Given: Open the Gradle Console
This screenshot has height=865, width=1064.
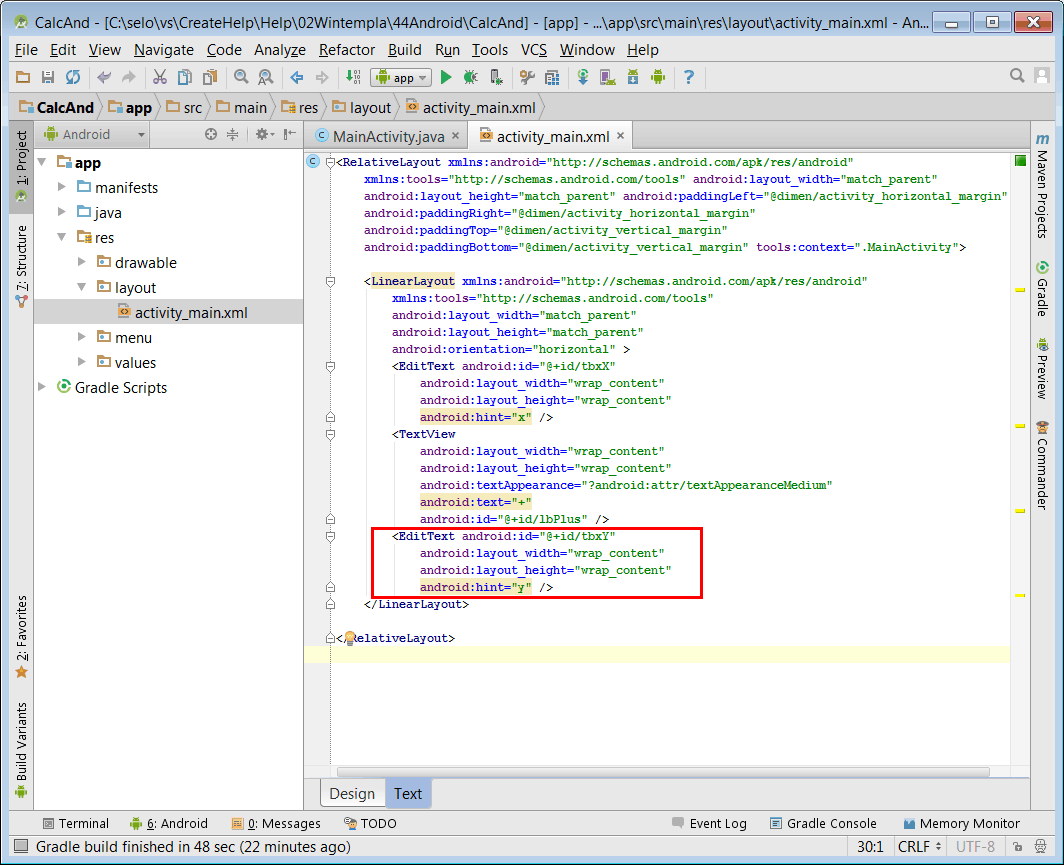Looking at the screenshot, I should 823,824.
